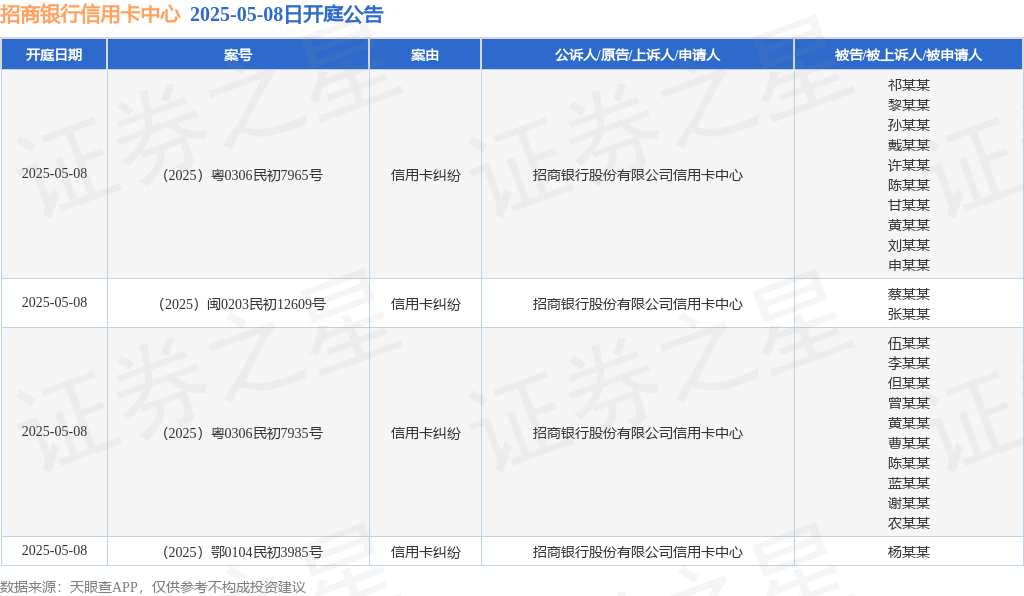Click '信用卡纠纷' in the 粤0306民初7965号 row
Screen dimensions: 1024x596
[425, 175]
